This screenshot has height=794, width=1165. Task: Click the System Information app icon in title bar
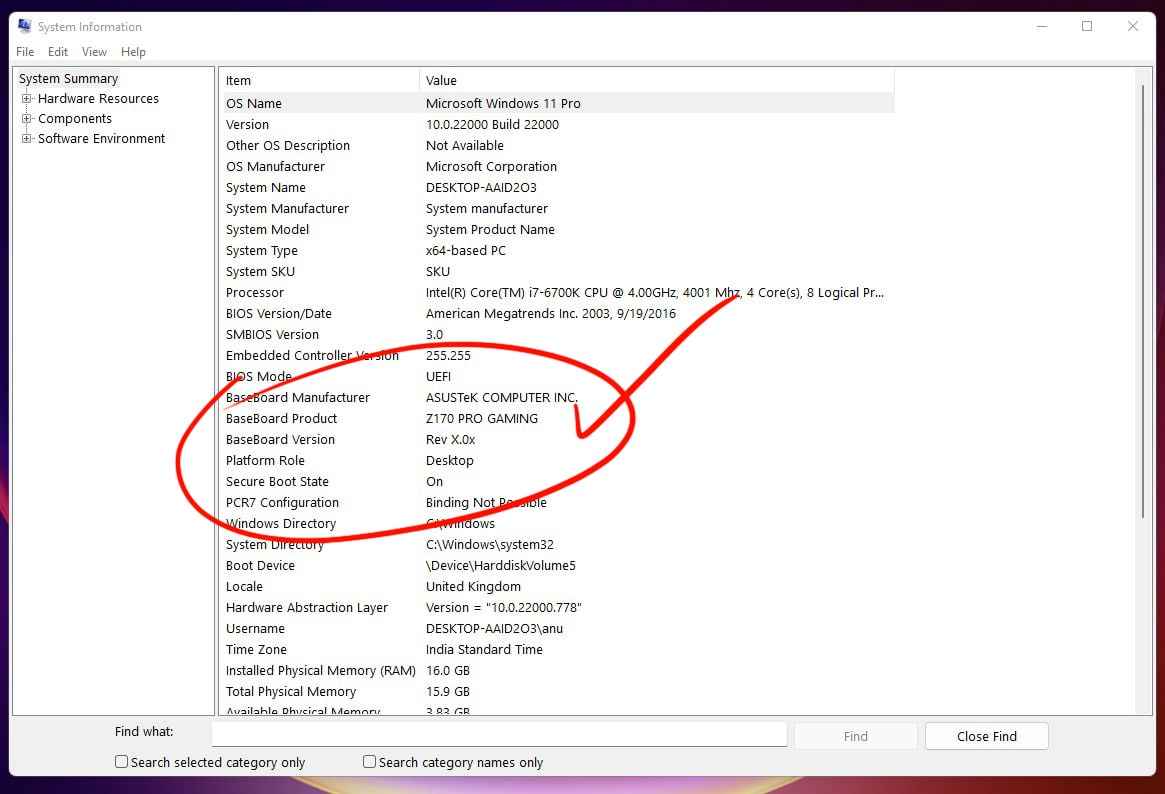(24, 26)
